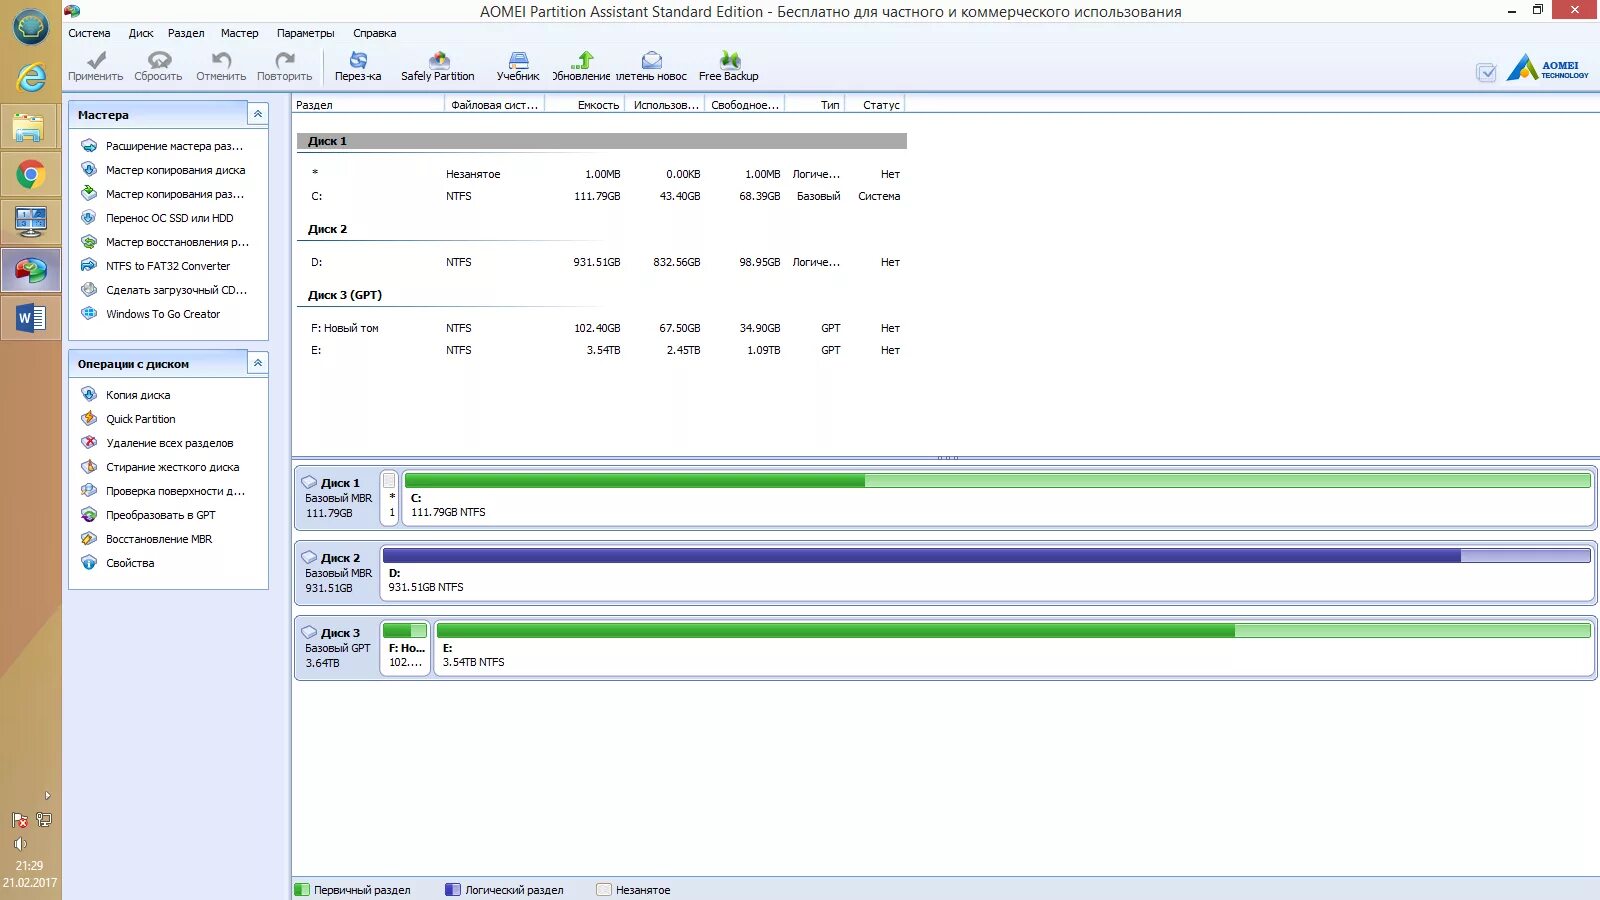The height and width of the screenshot is (900, 1600).
Task: Click E: partition usage bar on Disk 3
Action: 1013,631
